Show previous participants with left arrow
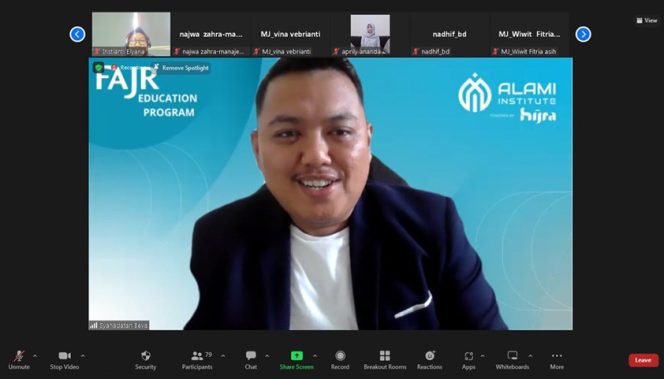Viewport: 664px width, 379px height. pos(77,34)
